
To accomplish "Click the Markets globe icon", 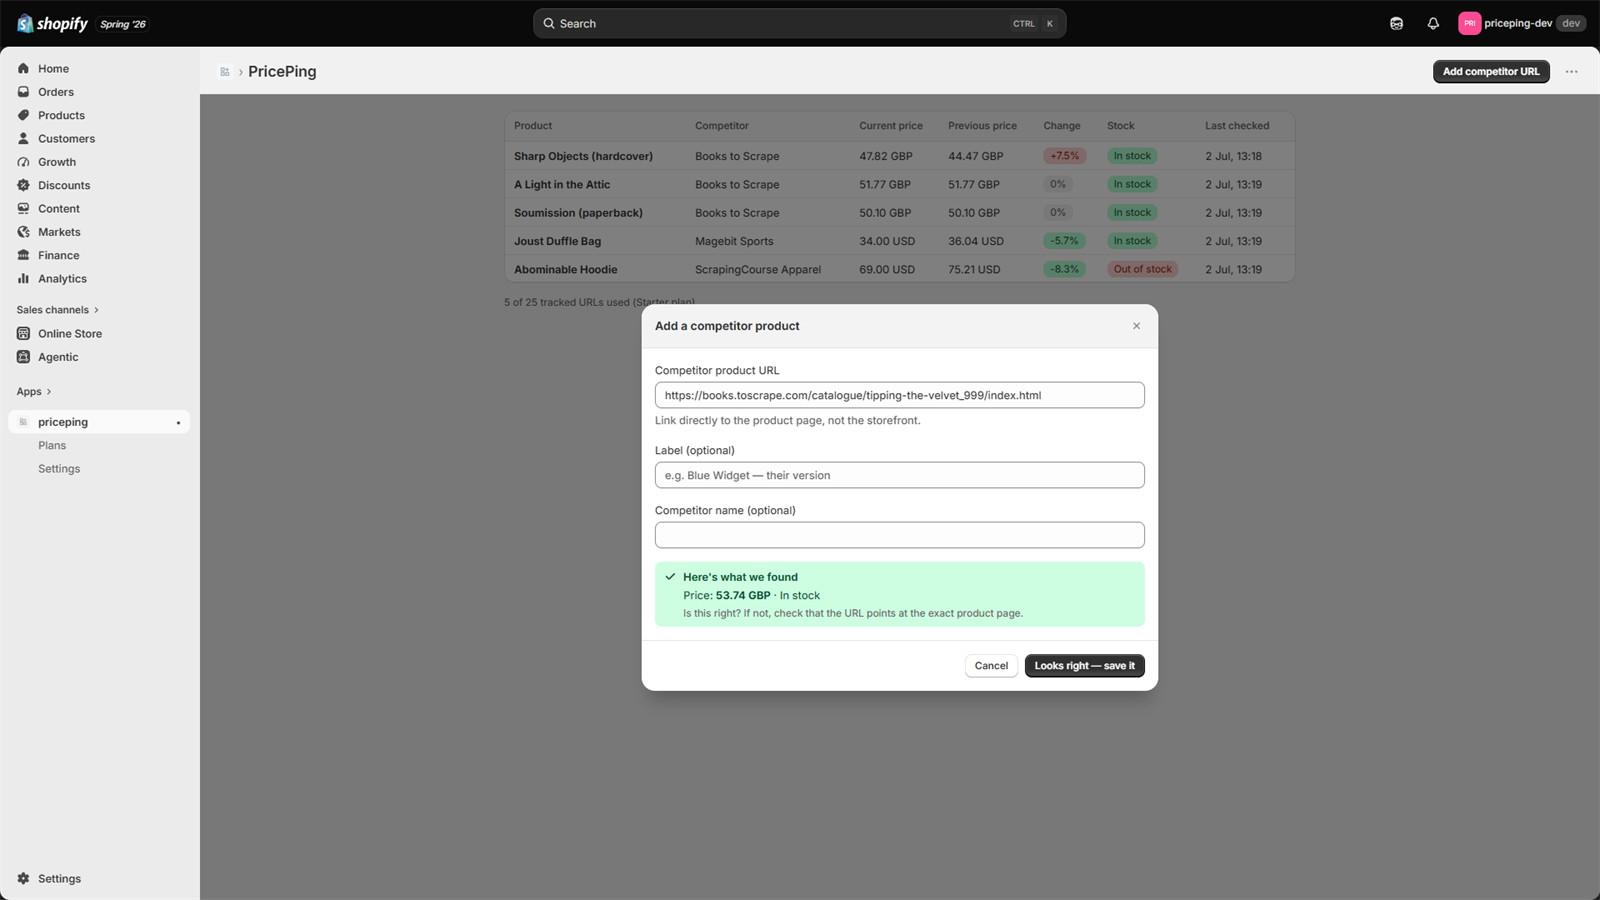I will pyautogui.click(x=23, y=232).
